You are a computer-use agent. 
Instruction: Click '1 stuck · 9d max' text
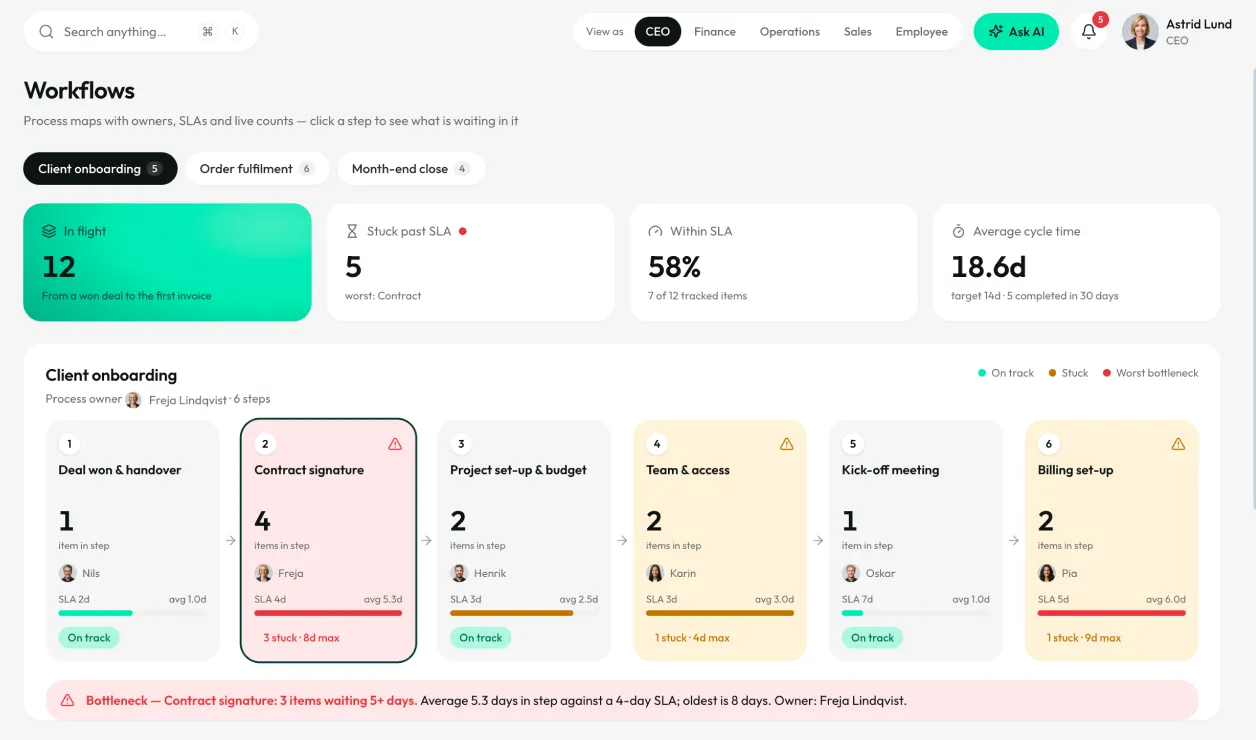click(1084, 638)
